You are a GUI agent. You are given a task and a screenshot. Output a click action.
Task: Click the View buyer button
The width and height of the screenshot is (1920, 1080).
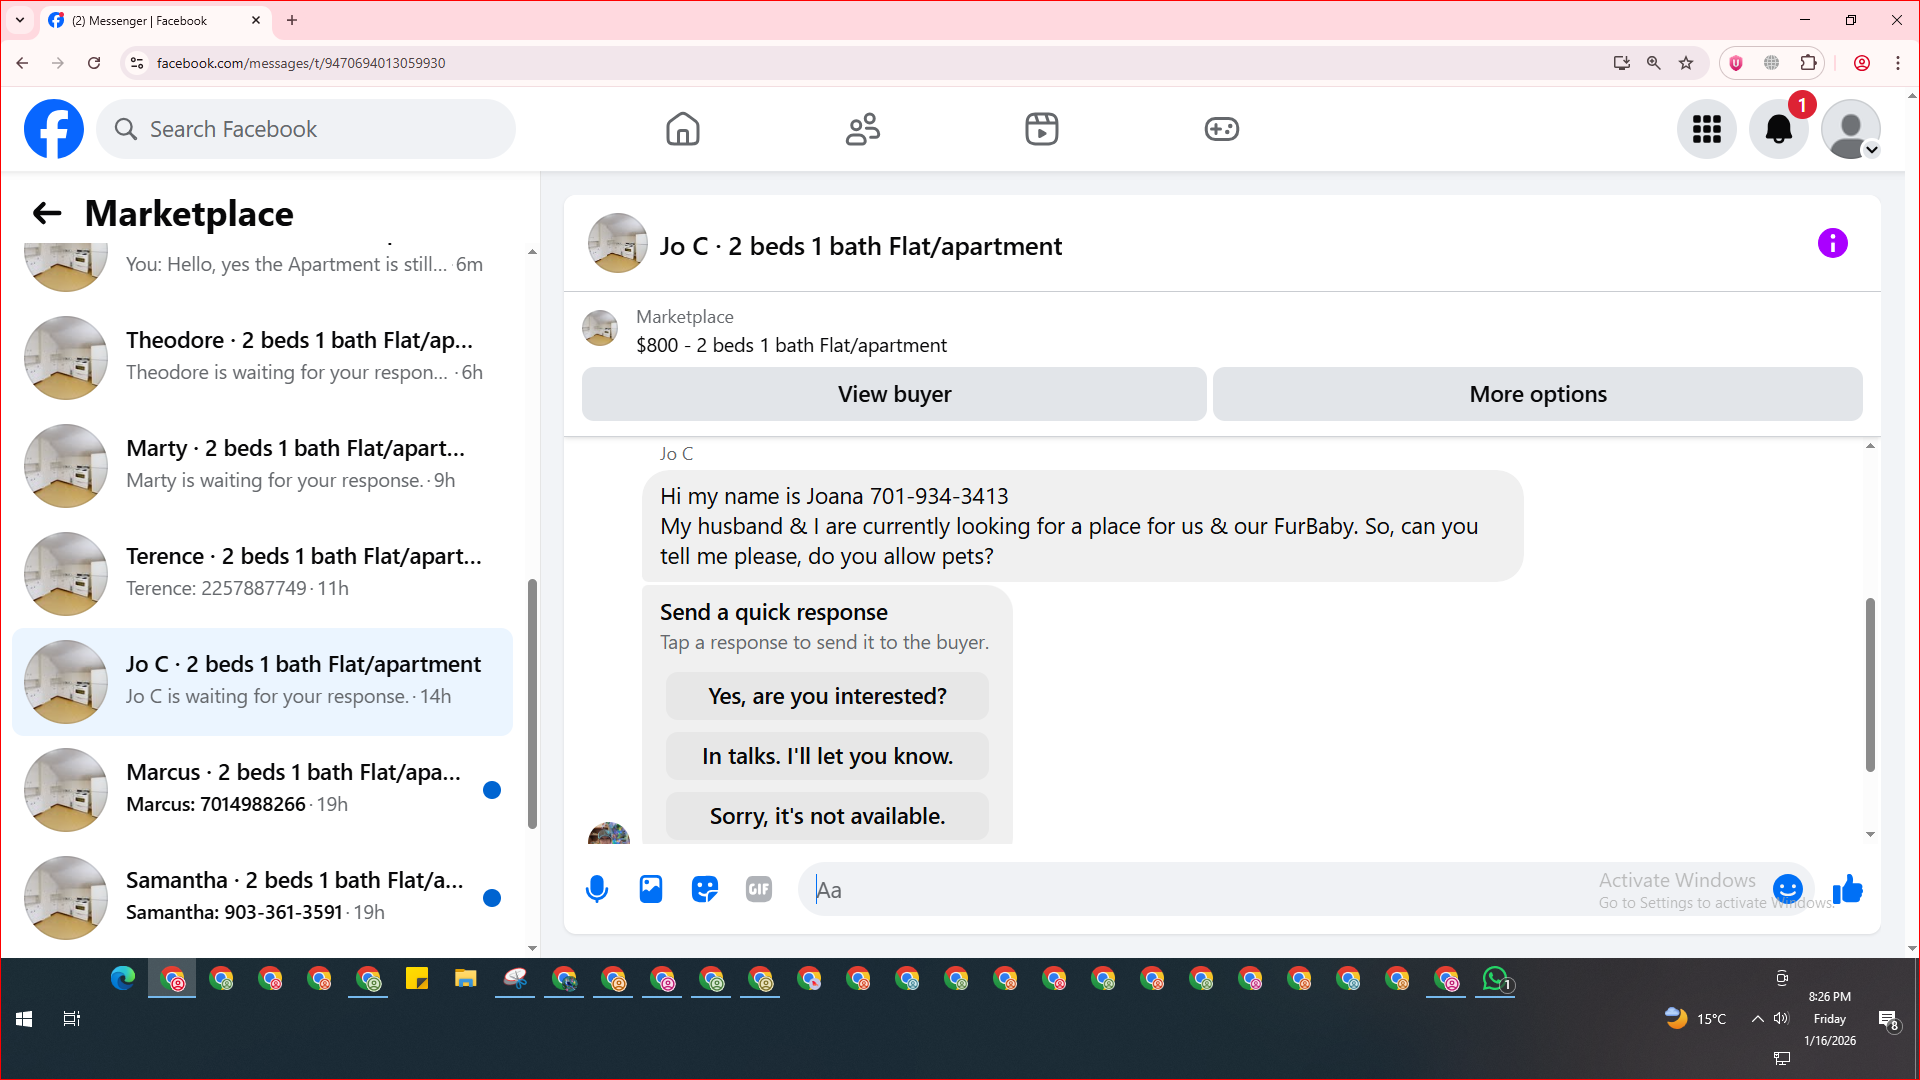[894, 394]
